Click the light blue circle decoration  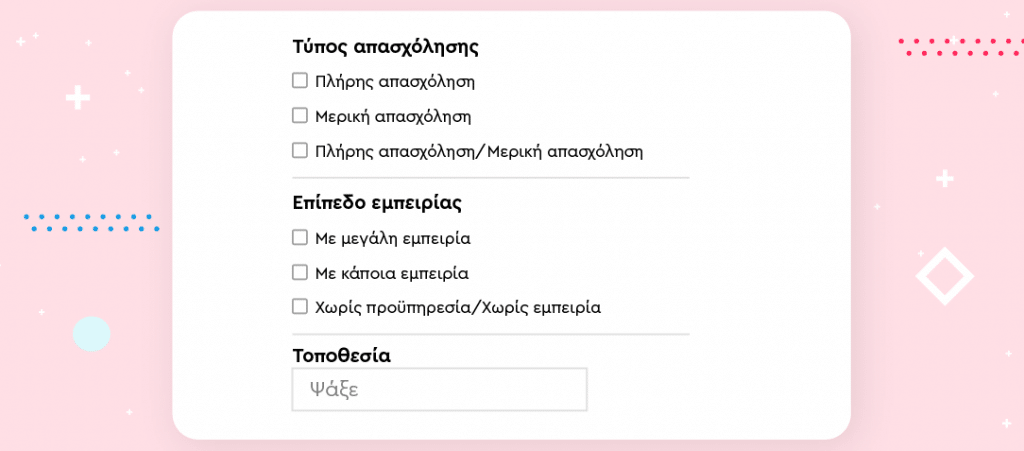pyautogui.click(x=91, y=334)
